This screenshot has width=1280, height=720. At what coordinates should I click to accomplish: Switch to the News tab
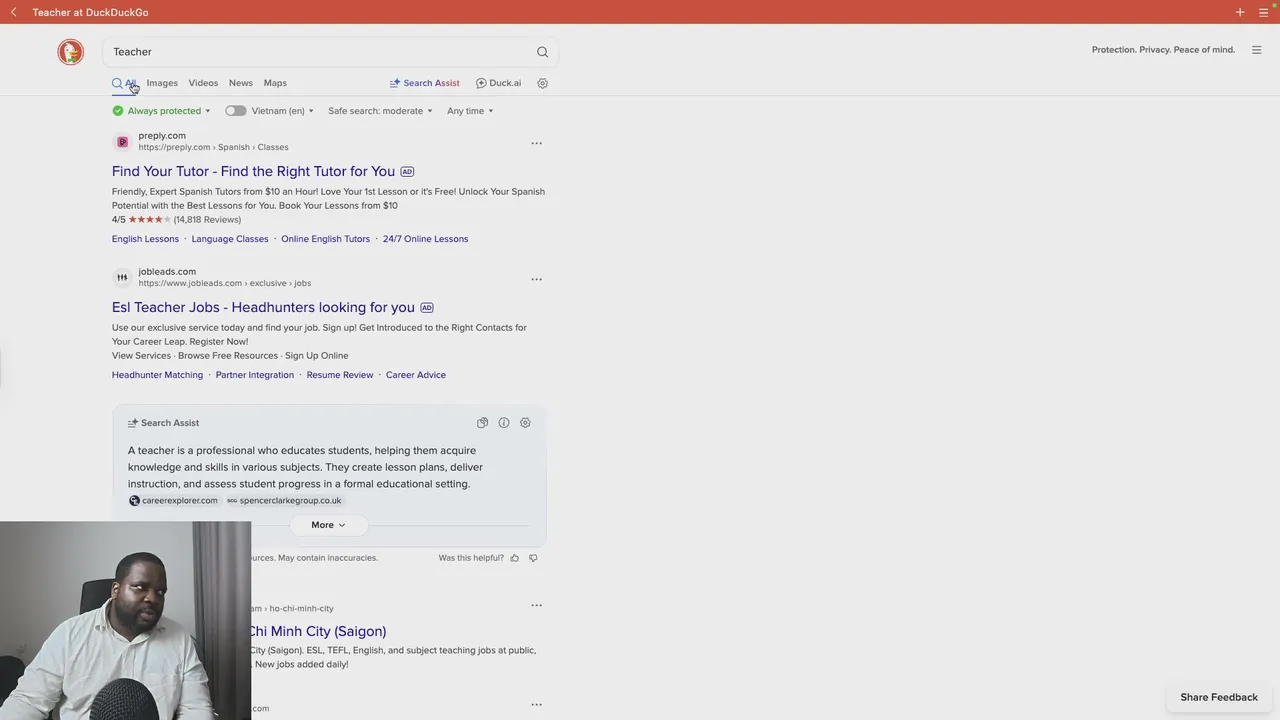click(x=241, y=83)
